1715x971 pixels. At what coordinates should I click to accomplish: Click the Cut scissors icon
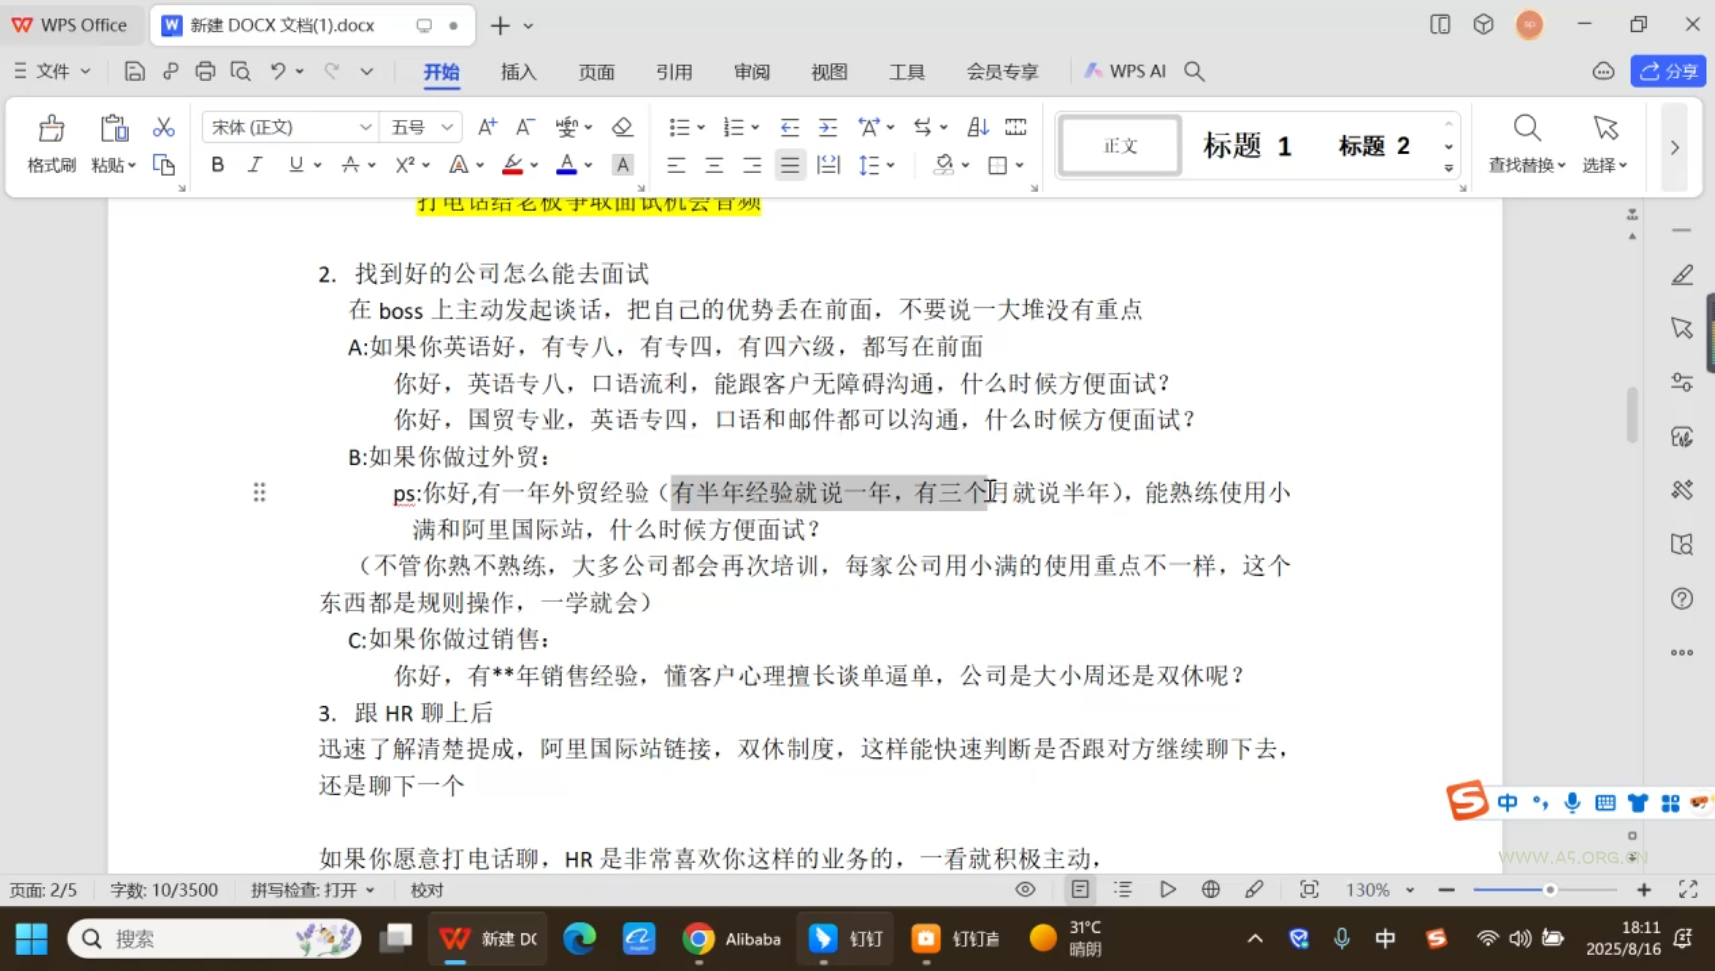tap(163, 127)
